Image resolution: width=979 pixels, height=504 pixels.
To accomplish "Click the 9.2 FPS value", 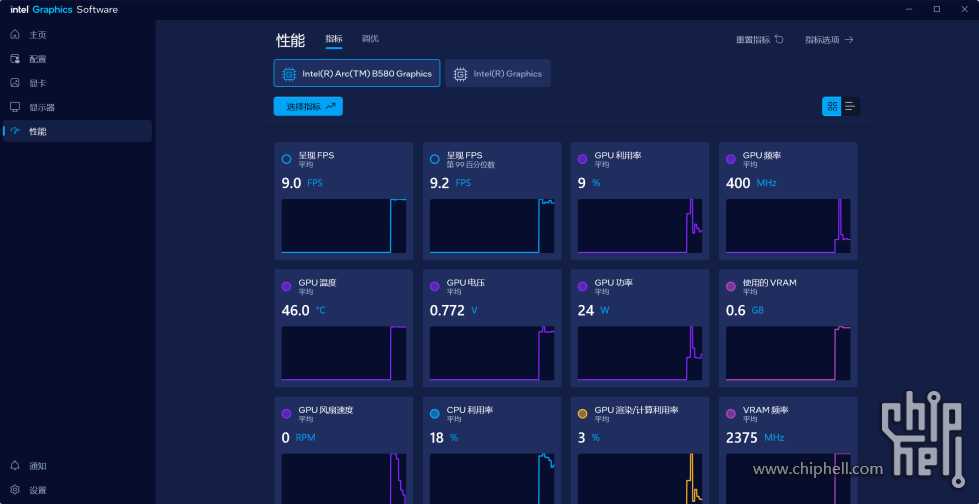I will 450,183.
